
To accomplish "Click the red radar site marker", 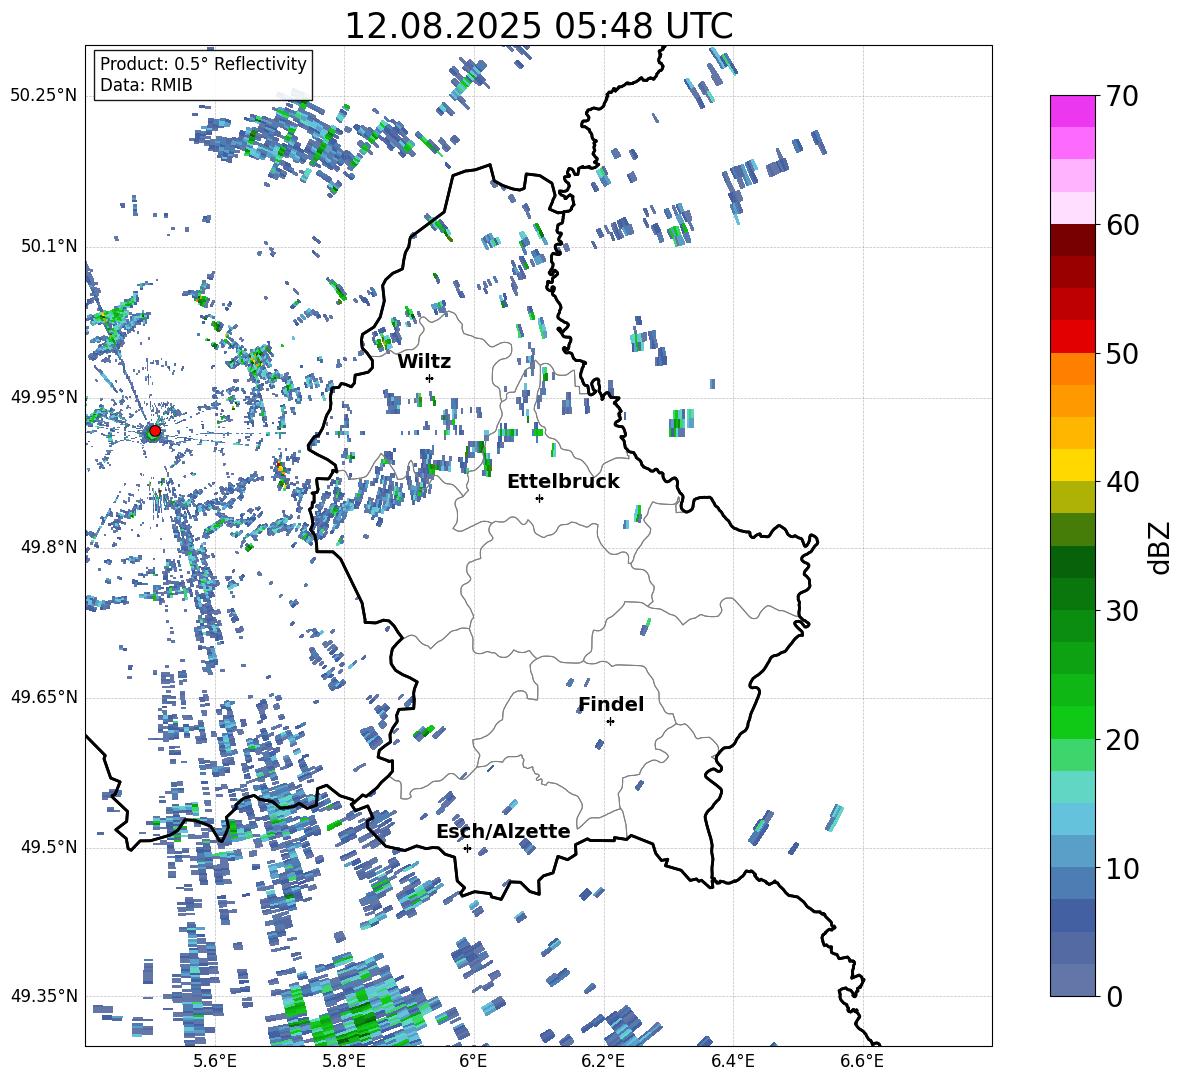I will [155, 430].
